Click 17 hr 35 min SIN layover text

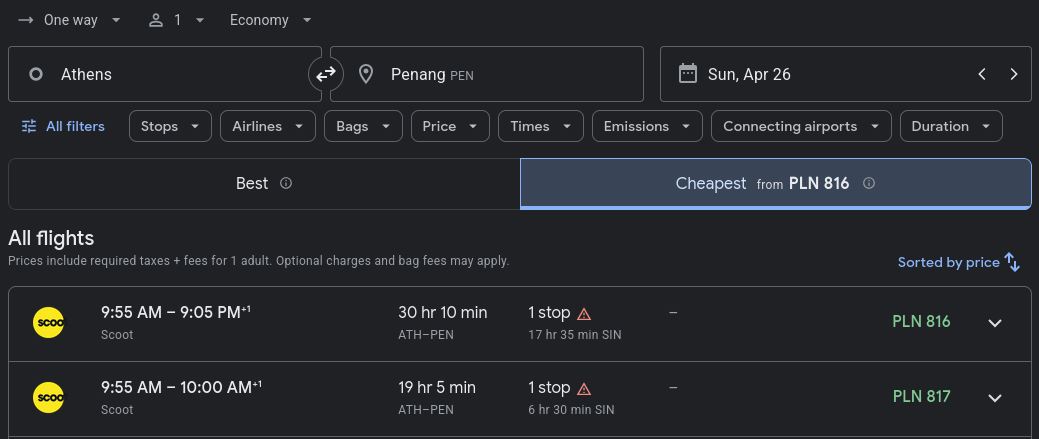tap(574, 335)
